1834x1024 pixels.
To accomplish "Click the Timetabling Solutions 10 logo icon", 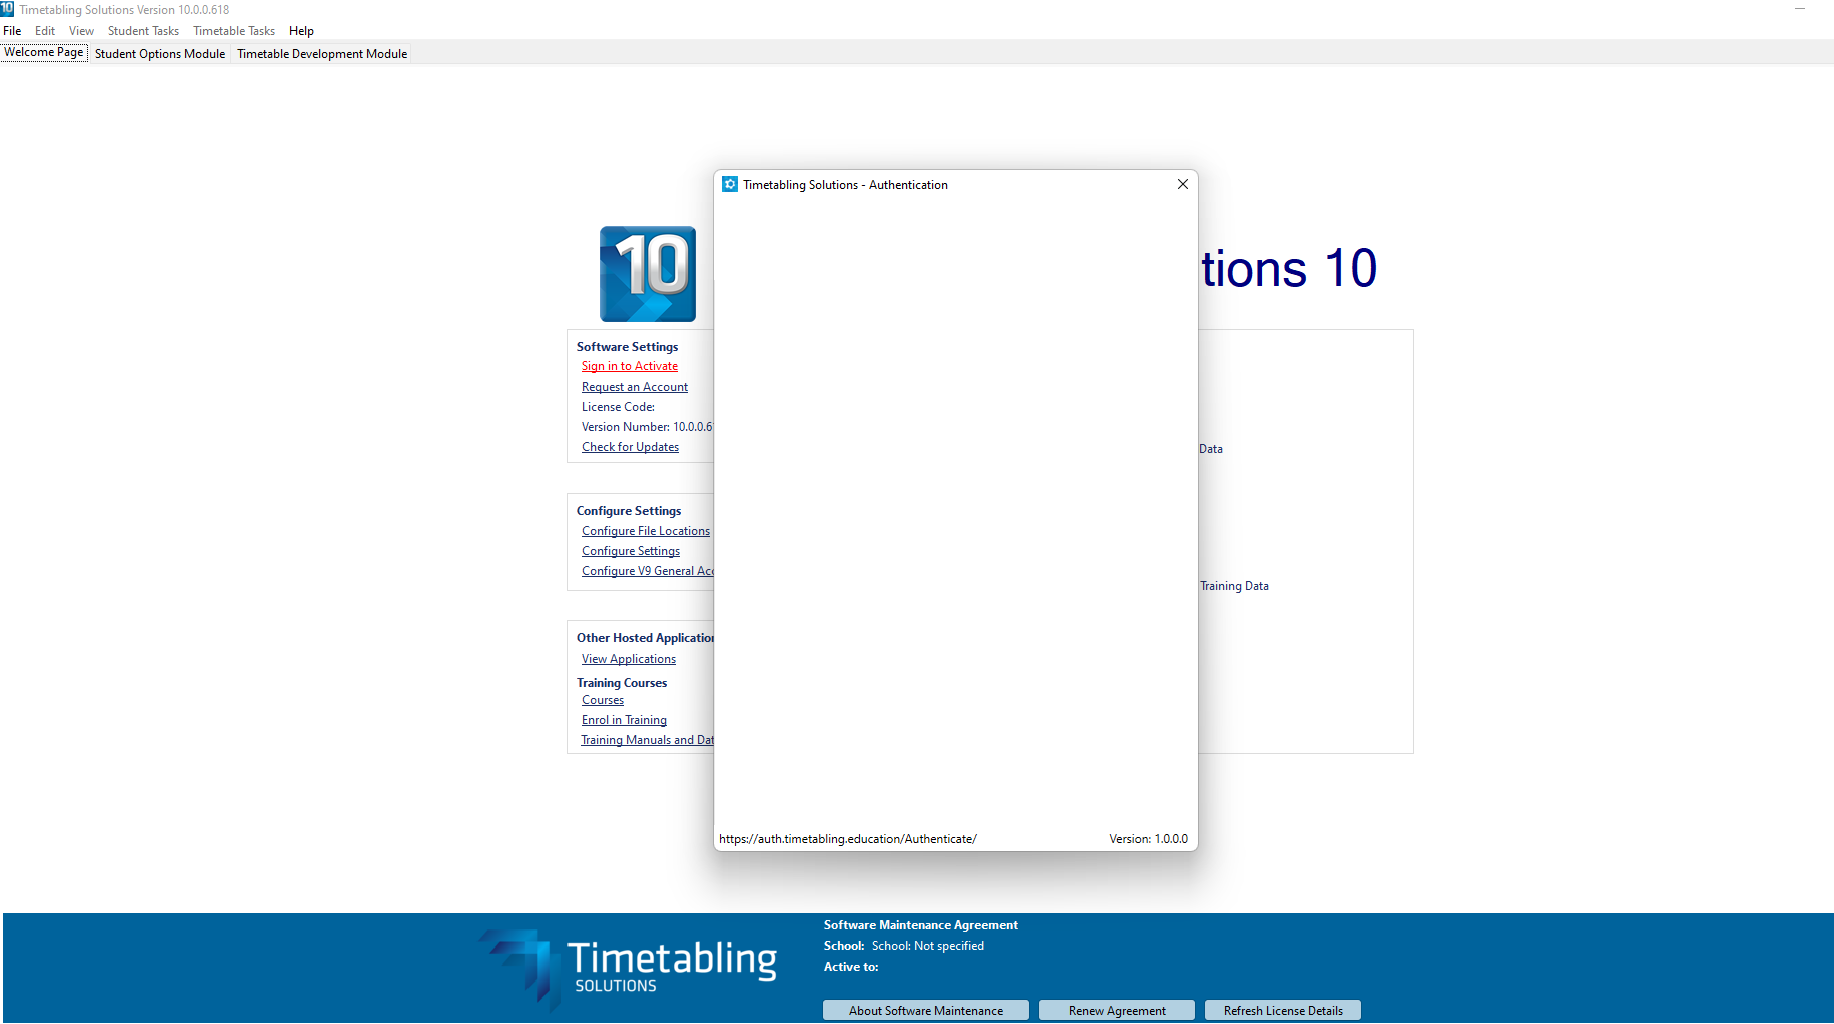I will pyautogui.click(x=648, y=274).
